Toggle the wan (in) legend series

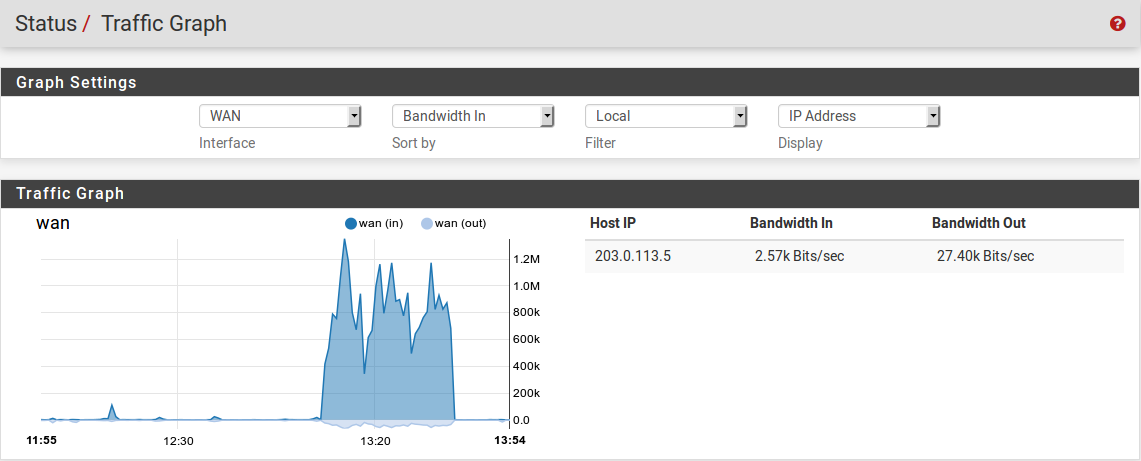point(374,223)
